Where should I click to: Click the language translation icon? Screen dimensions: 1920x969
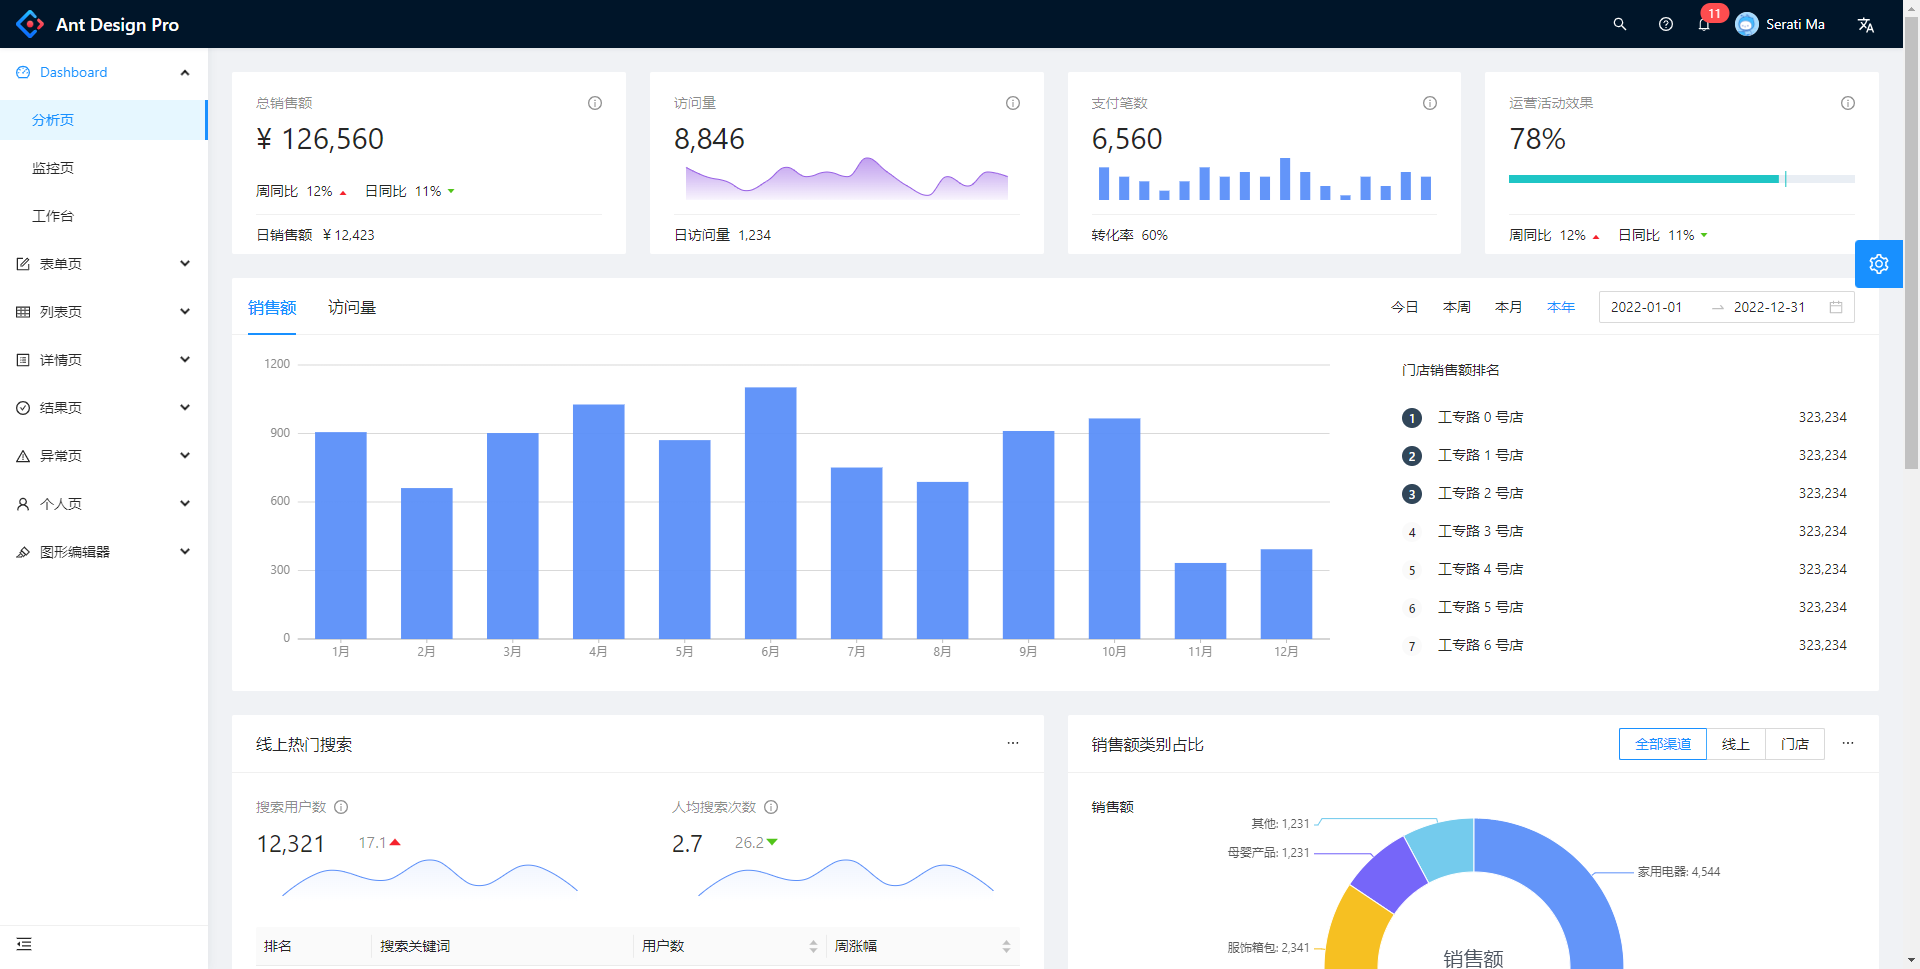[x=1865, y=25]
